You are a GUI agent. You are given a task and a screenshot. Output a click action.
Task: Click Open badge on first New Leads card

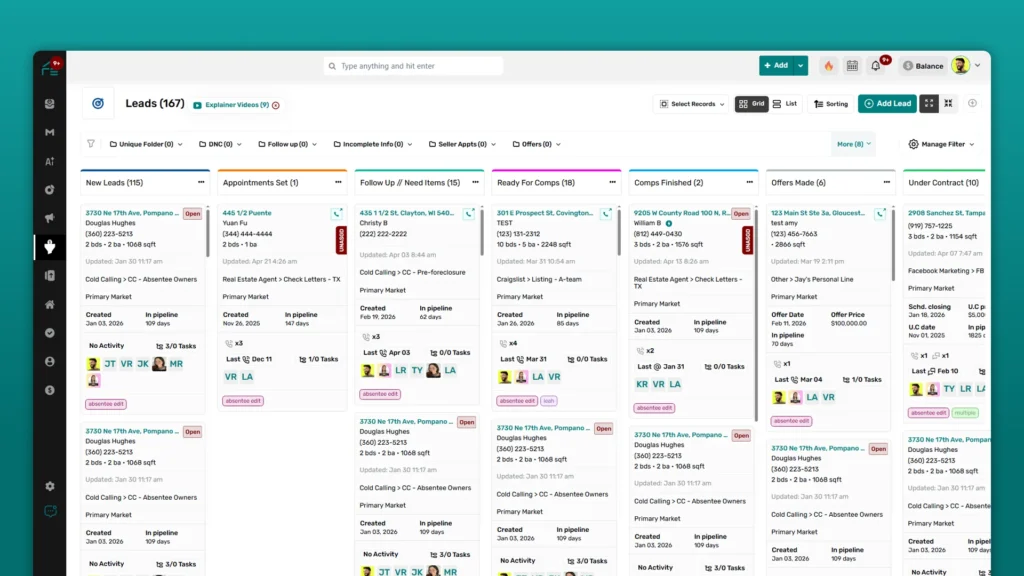point(193,214)
